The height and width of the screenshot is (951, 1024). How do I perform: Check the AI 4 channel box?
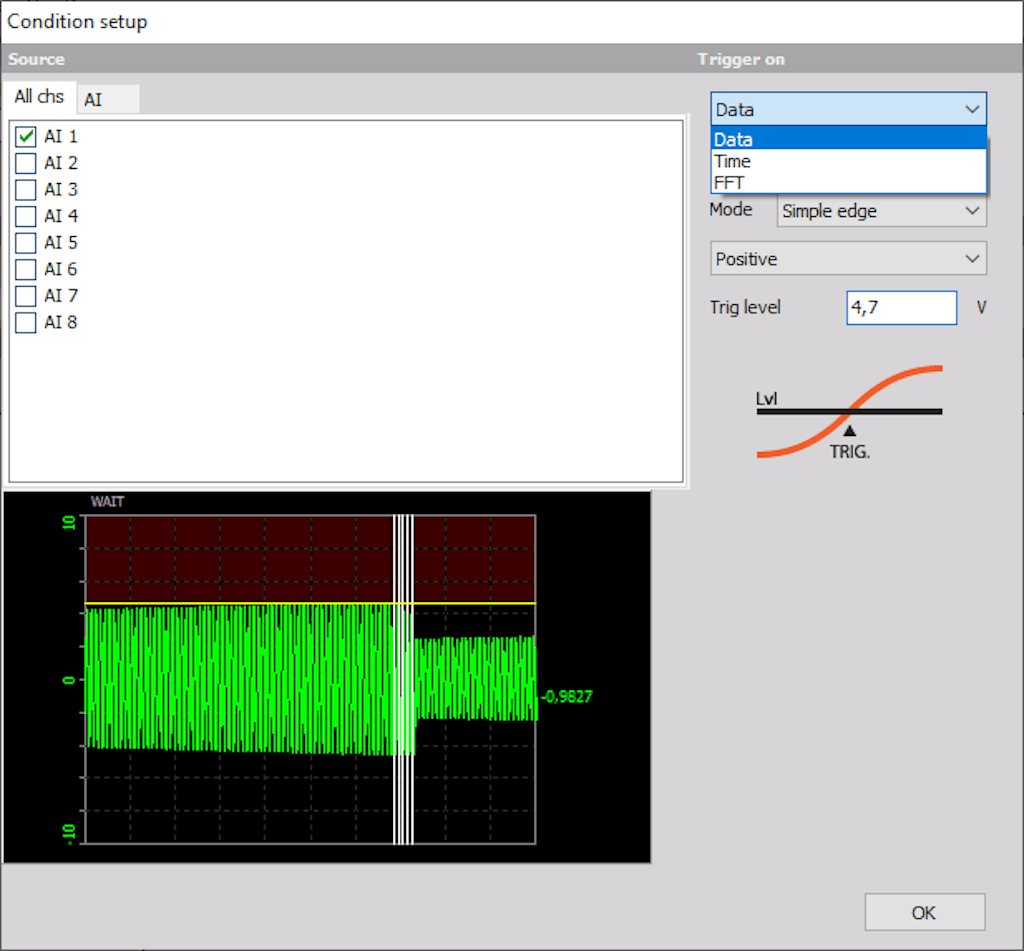25,216
